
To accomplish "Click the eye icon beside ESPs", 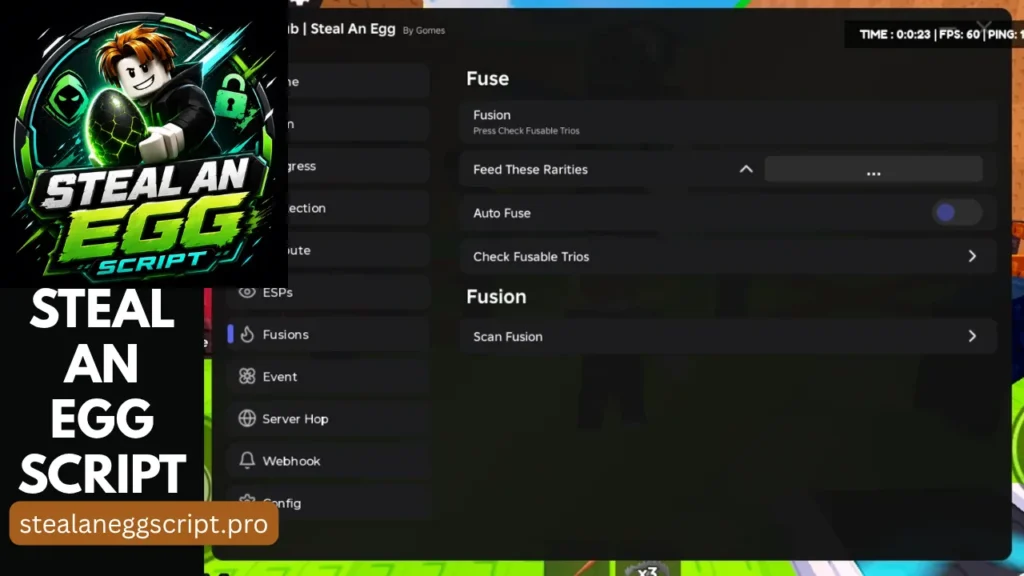I will coord(247,292).
